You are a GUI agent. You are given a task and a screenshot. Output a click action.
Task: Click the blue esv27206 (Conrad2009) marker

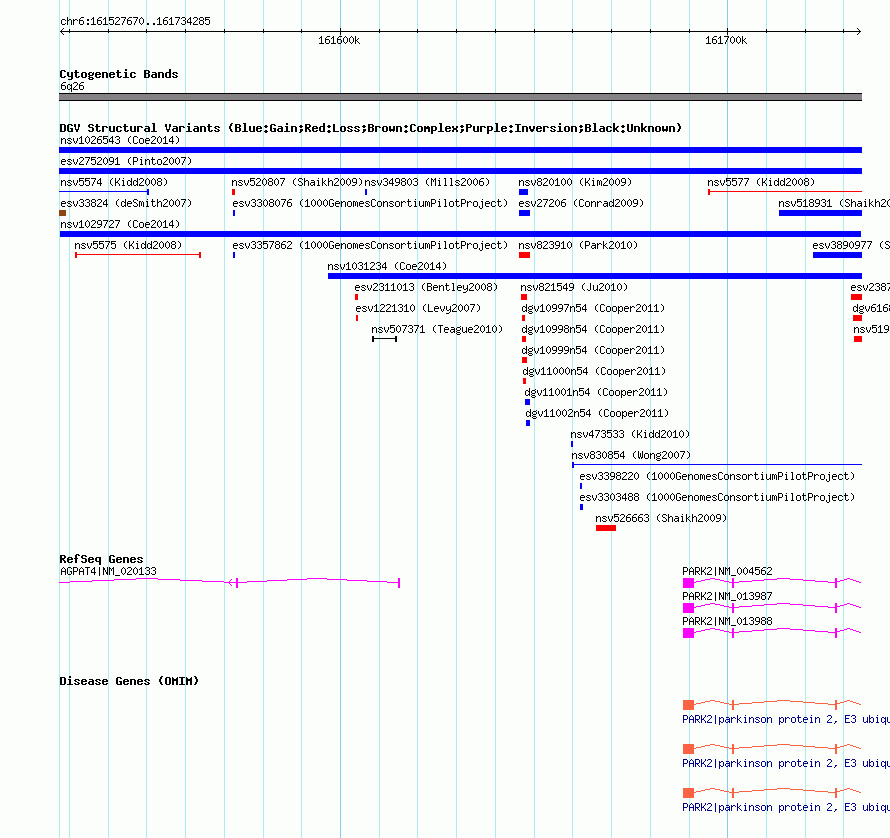coord(524,213)
